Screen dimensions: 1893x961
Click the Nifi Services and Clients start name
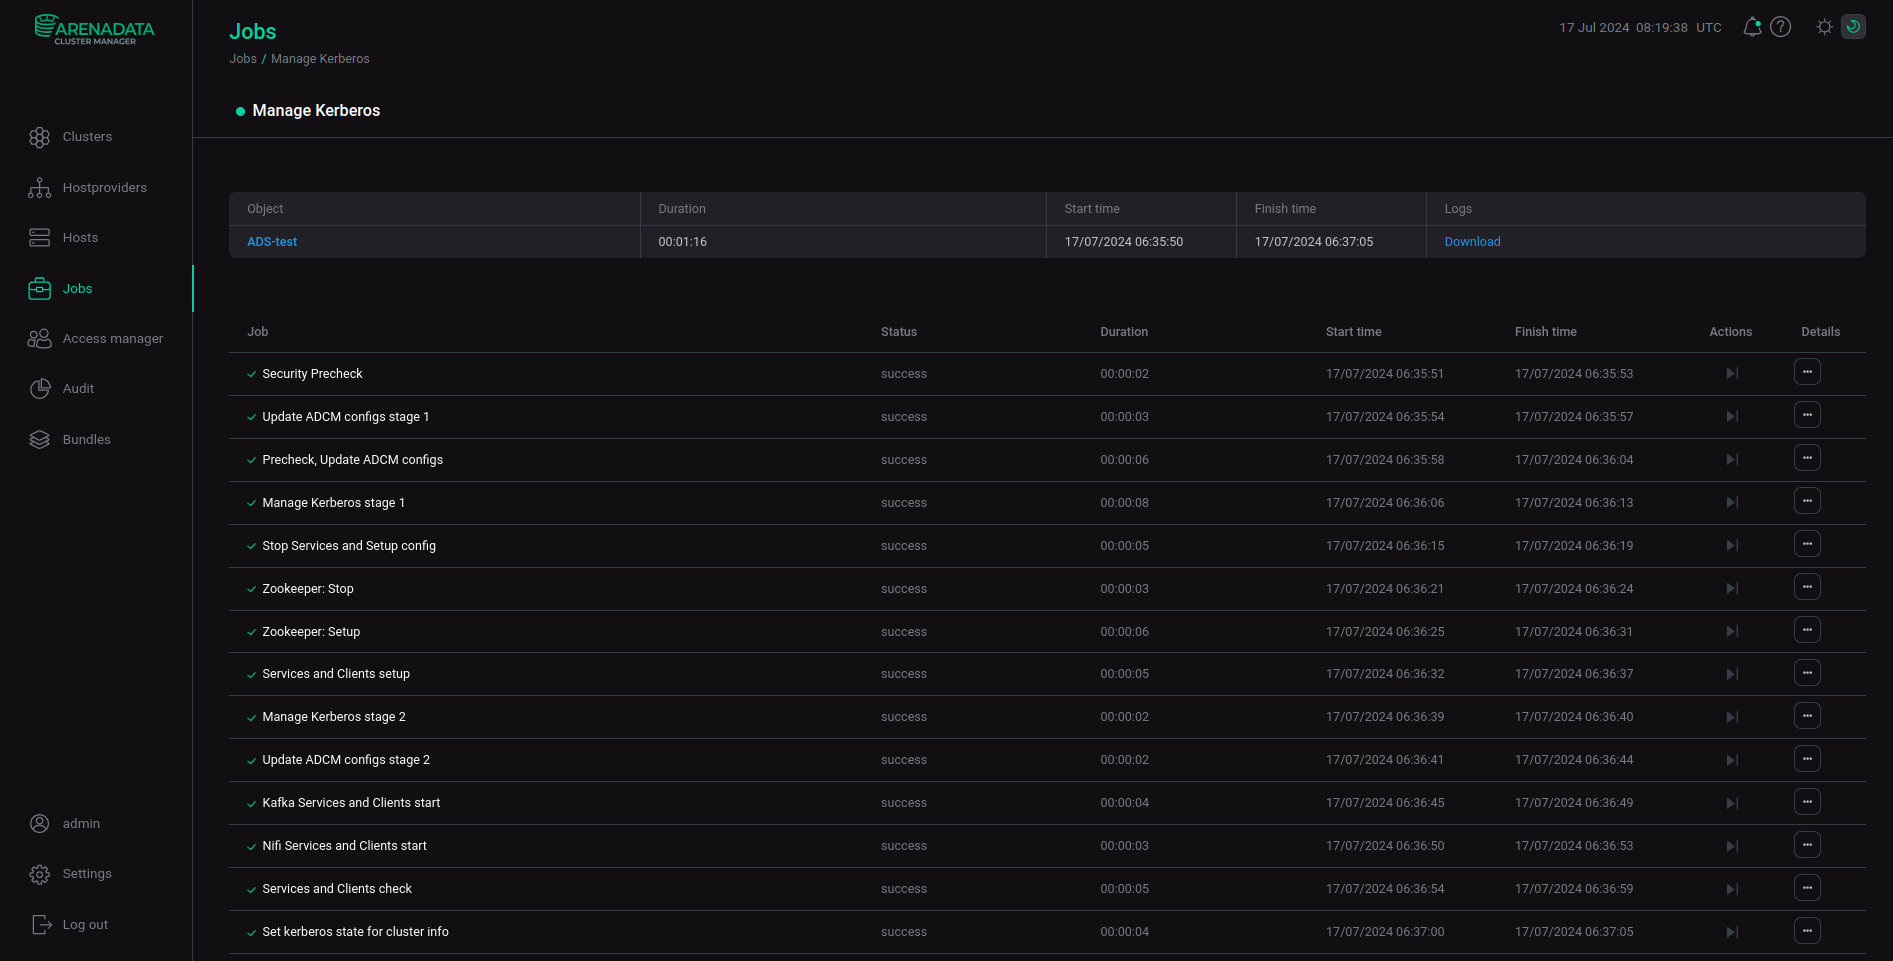click(x=344, y=846)
